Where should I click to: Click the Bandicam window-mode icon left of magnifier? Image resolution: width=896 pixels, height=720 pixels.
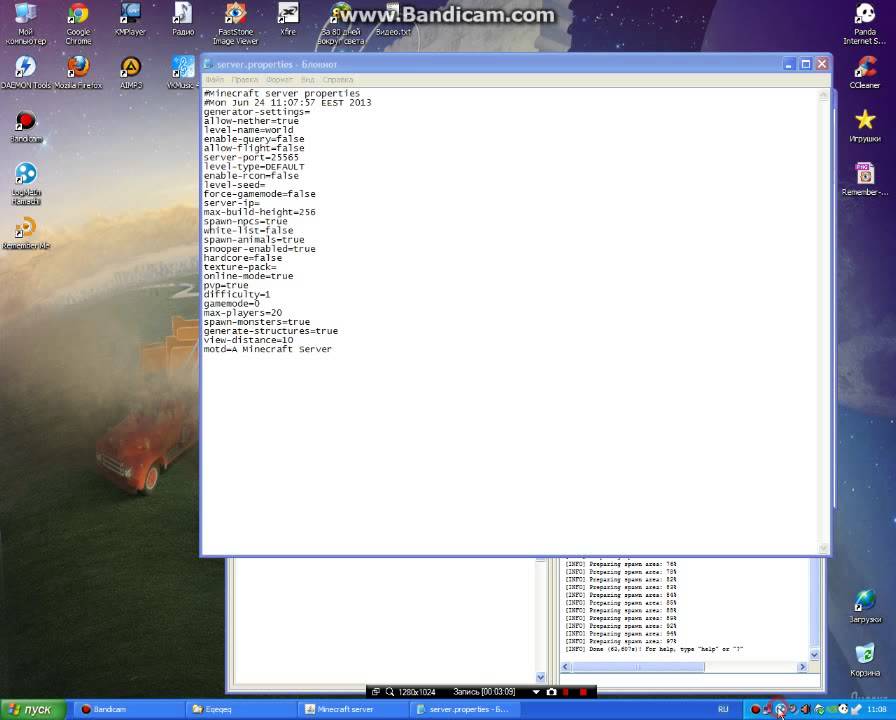point(375,691)
